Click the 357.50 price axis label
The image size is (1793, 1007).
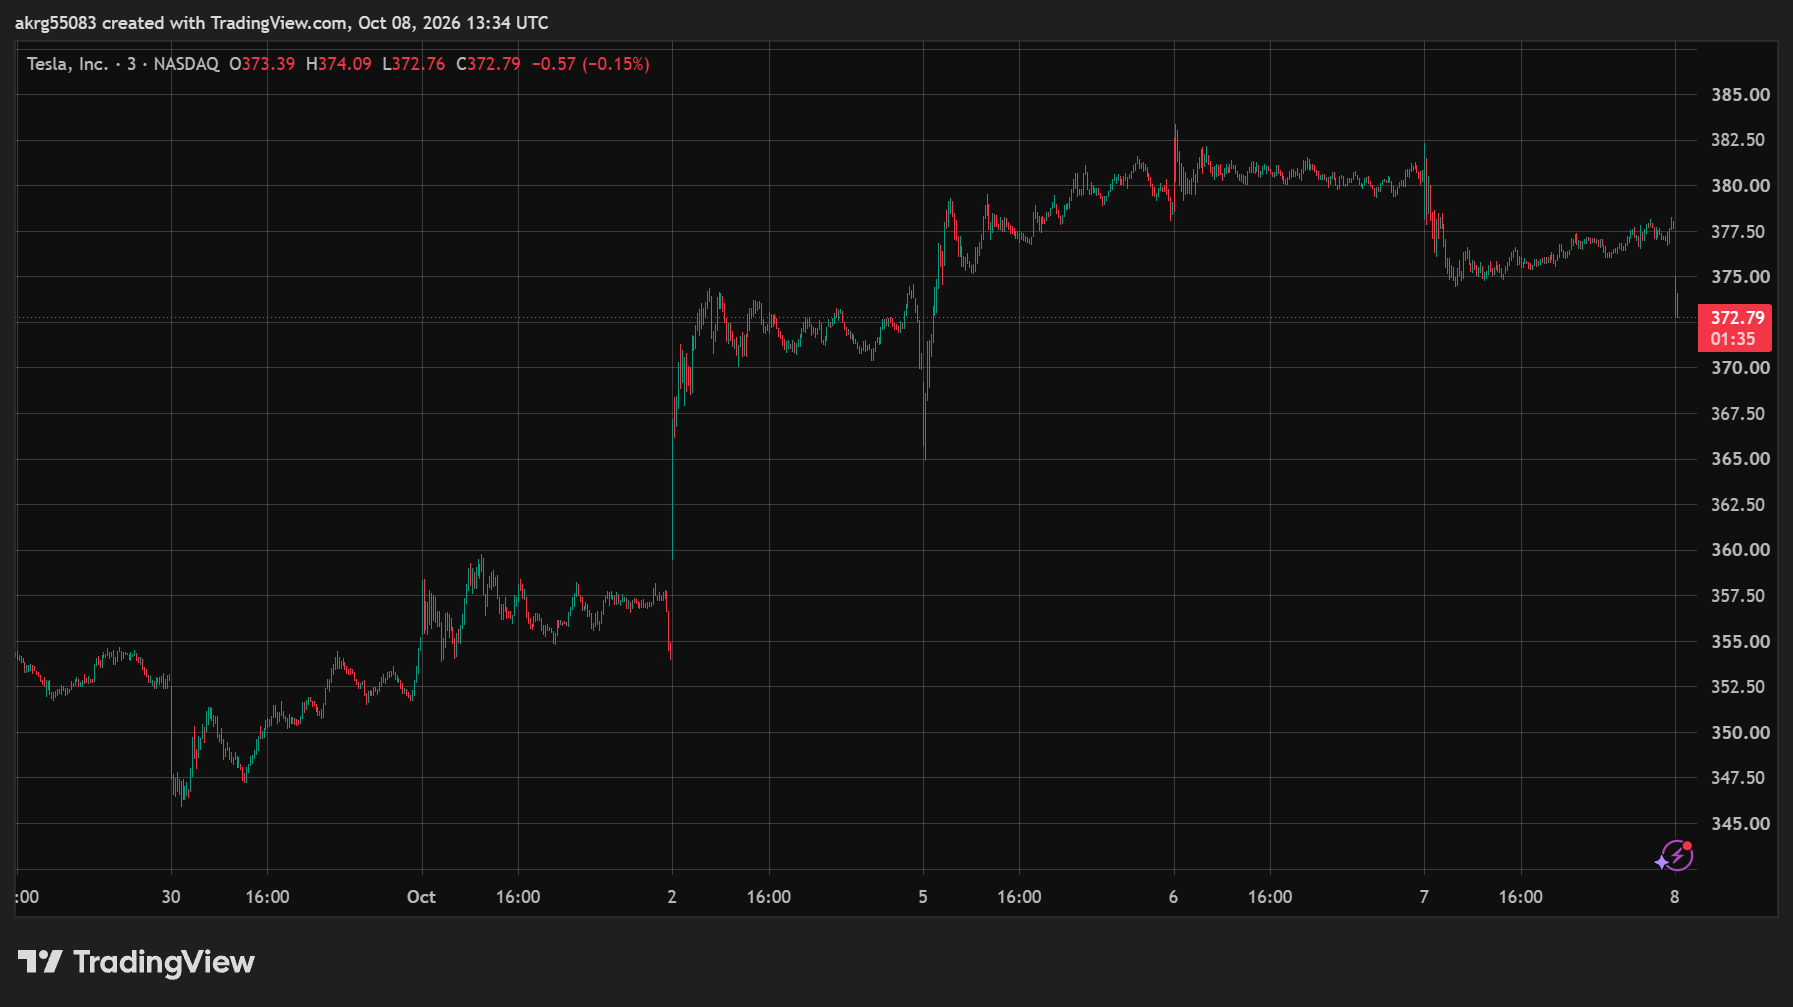pyautogui.click(x=1738, y=596)
